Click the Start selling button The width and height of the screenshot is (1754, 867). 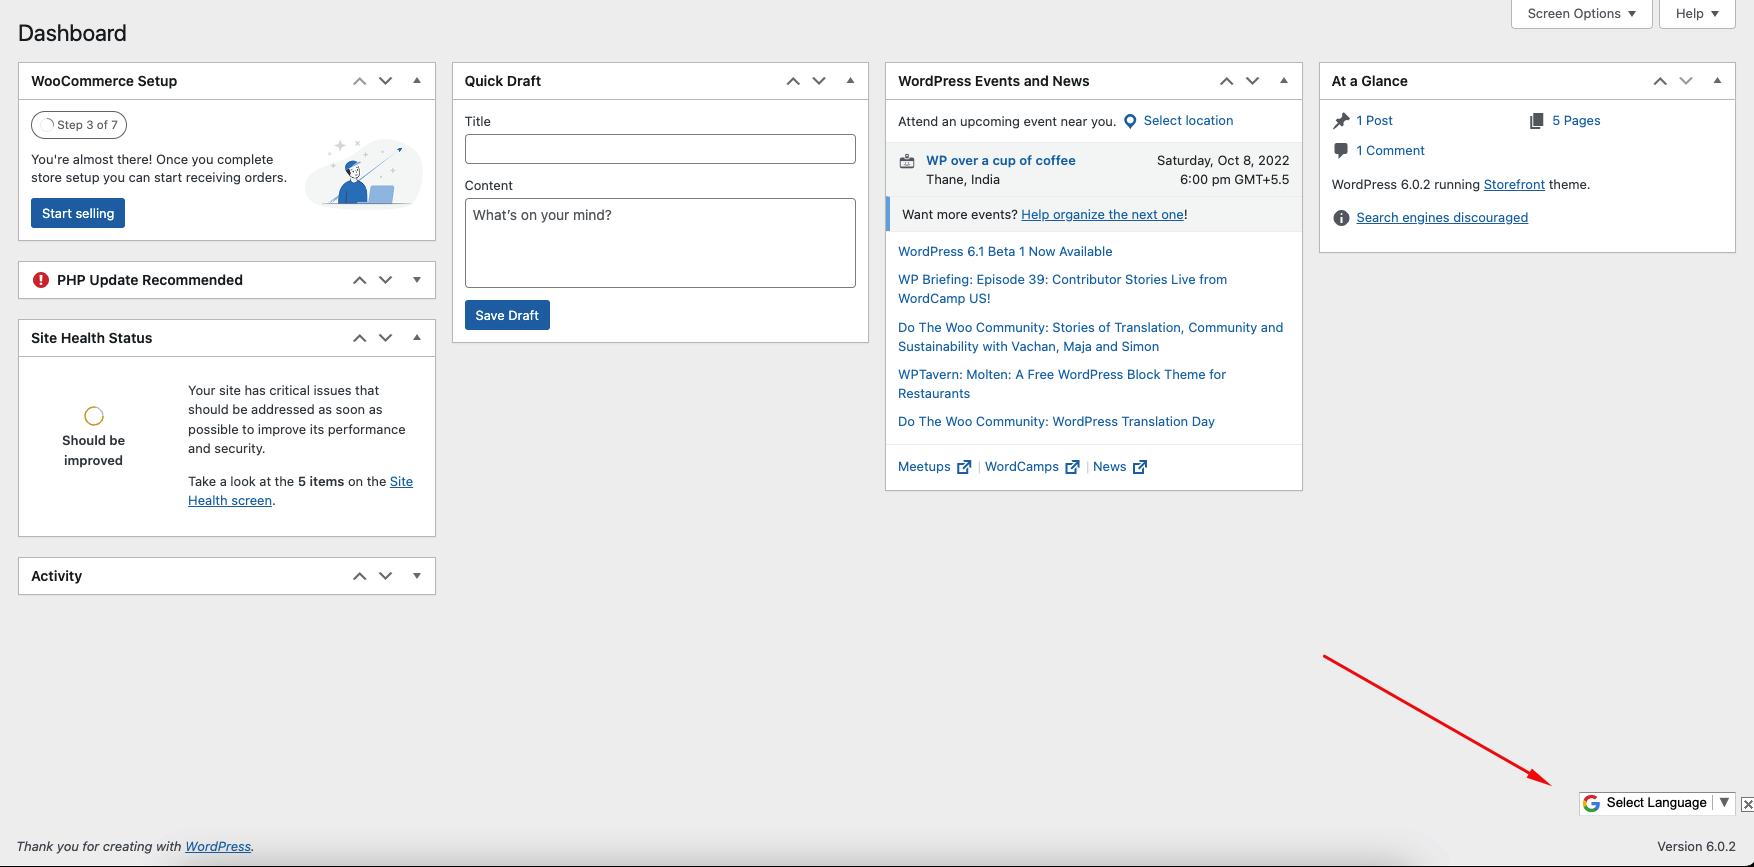[78, 213]
